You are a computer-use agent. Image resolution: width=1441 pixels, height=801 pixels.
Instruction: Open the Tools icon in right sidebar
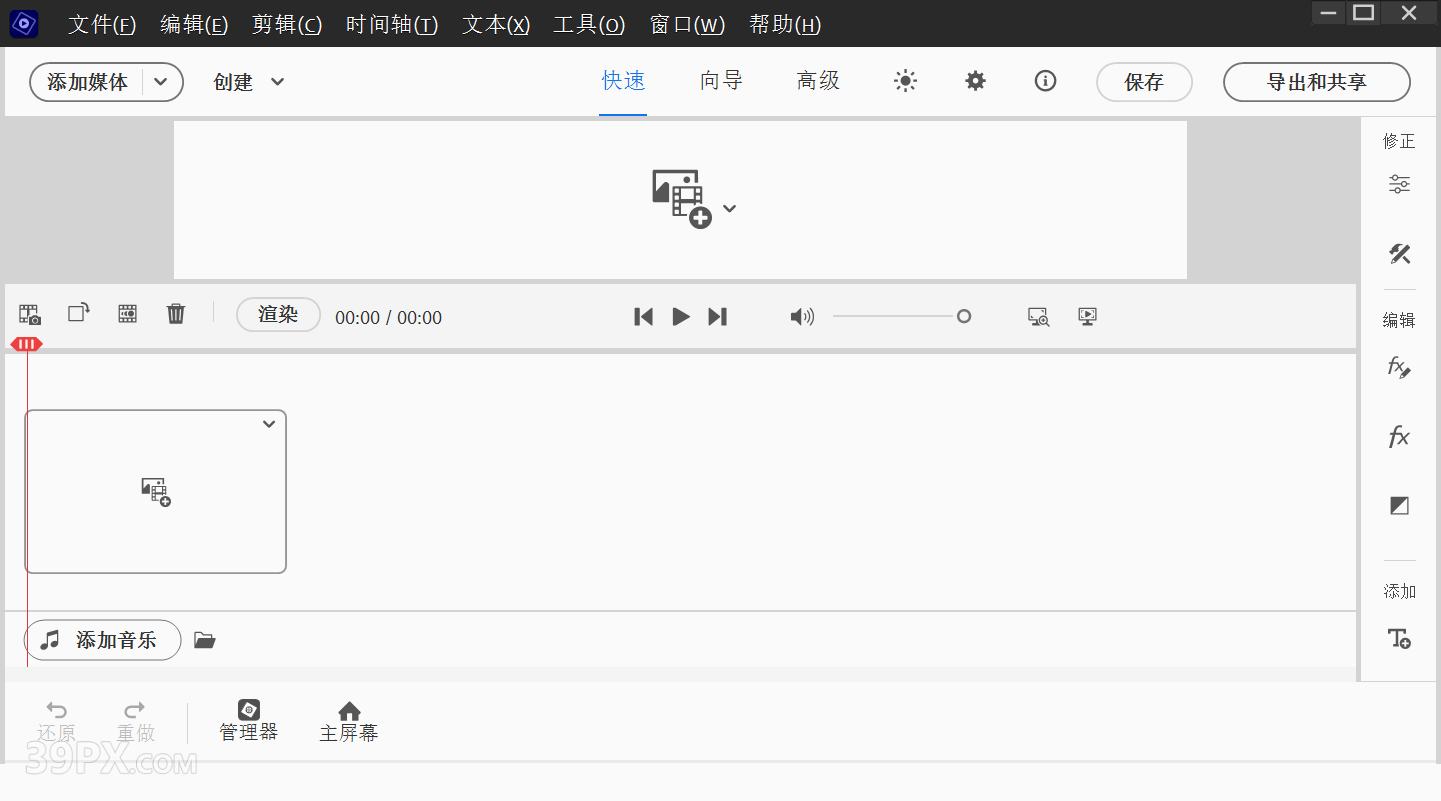pos(1399,254)
